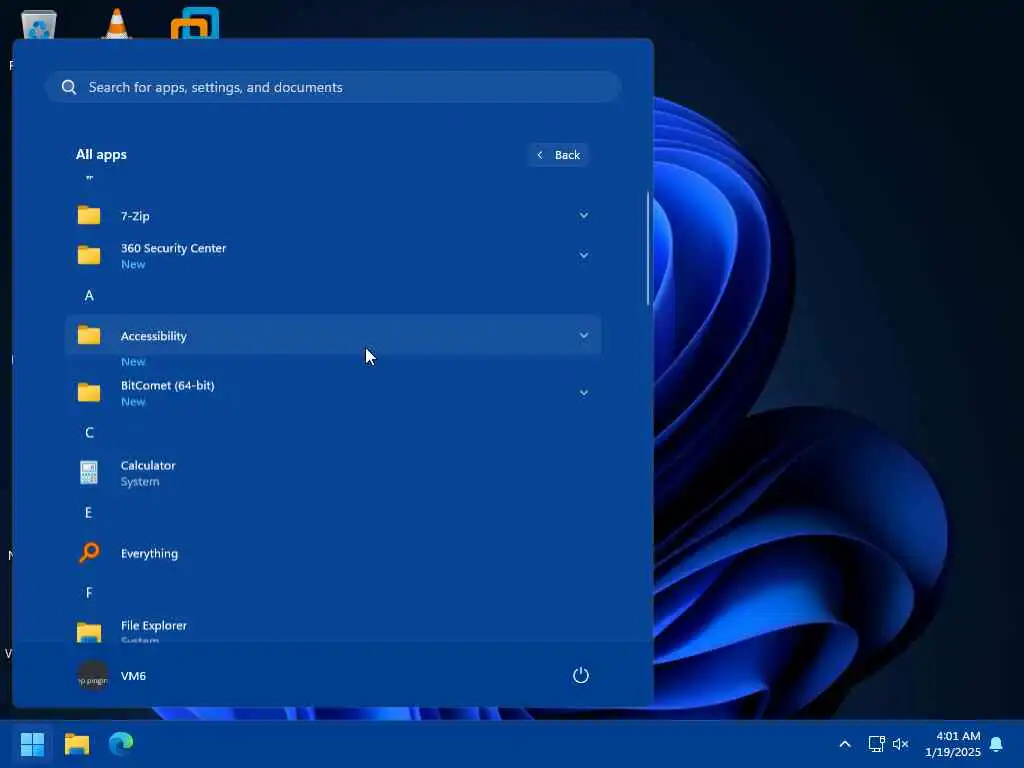This screenshot has height=768, width=1024.
Task: Open File Explorer from All apps
Action: tap(332, 630)
